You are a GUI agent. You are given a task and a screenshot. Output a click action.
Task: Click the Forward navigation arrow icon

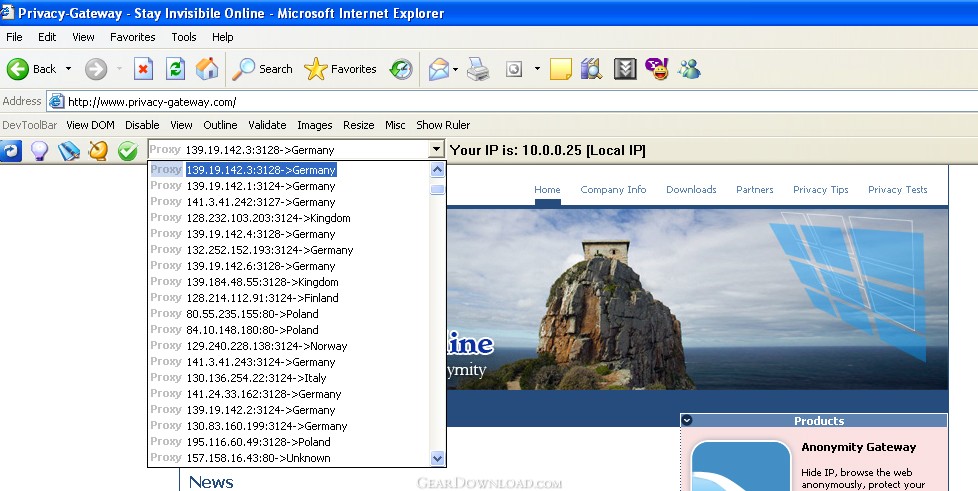[x=96, y=69]
